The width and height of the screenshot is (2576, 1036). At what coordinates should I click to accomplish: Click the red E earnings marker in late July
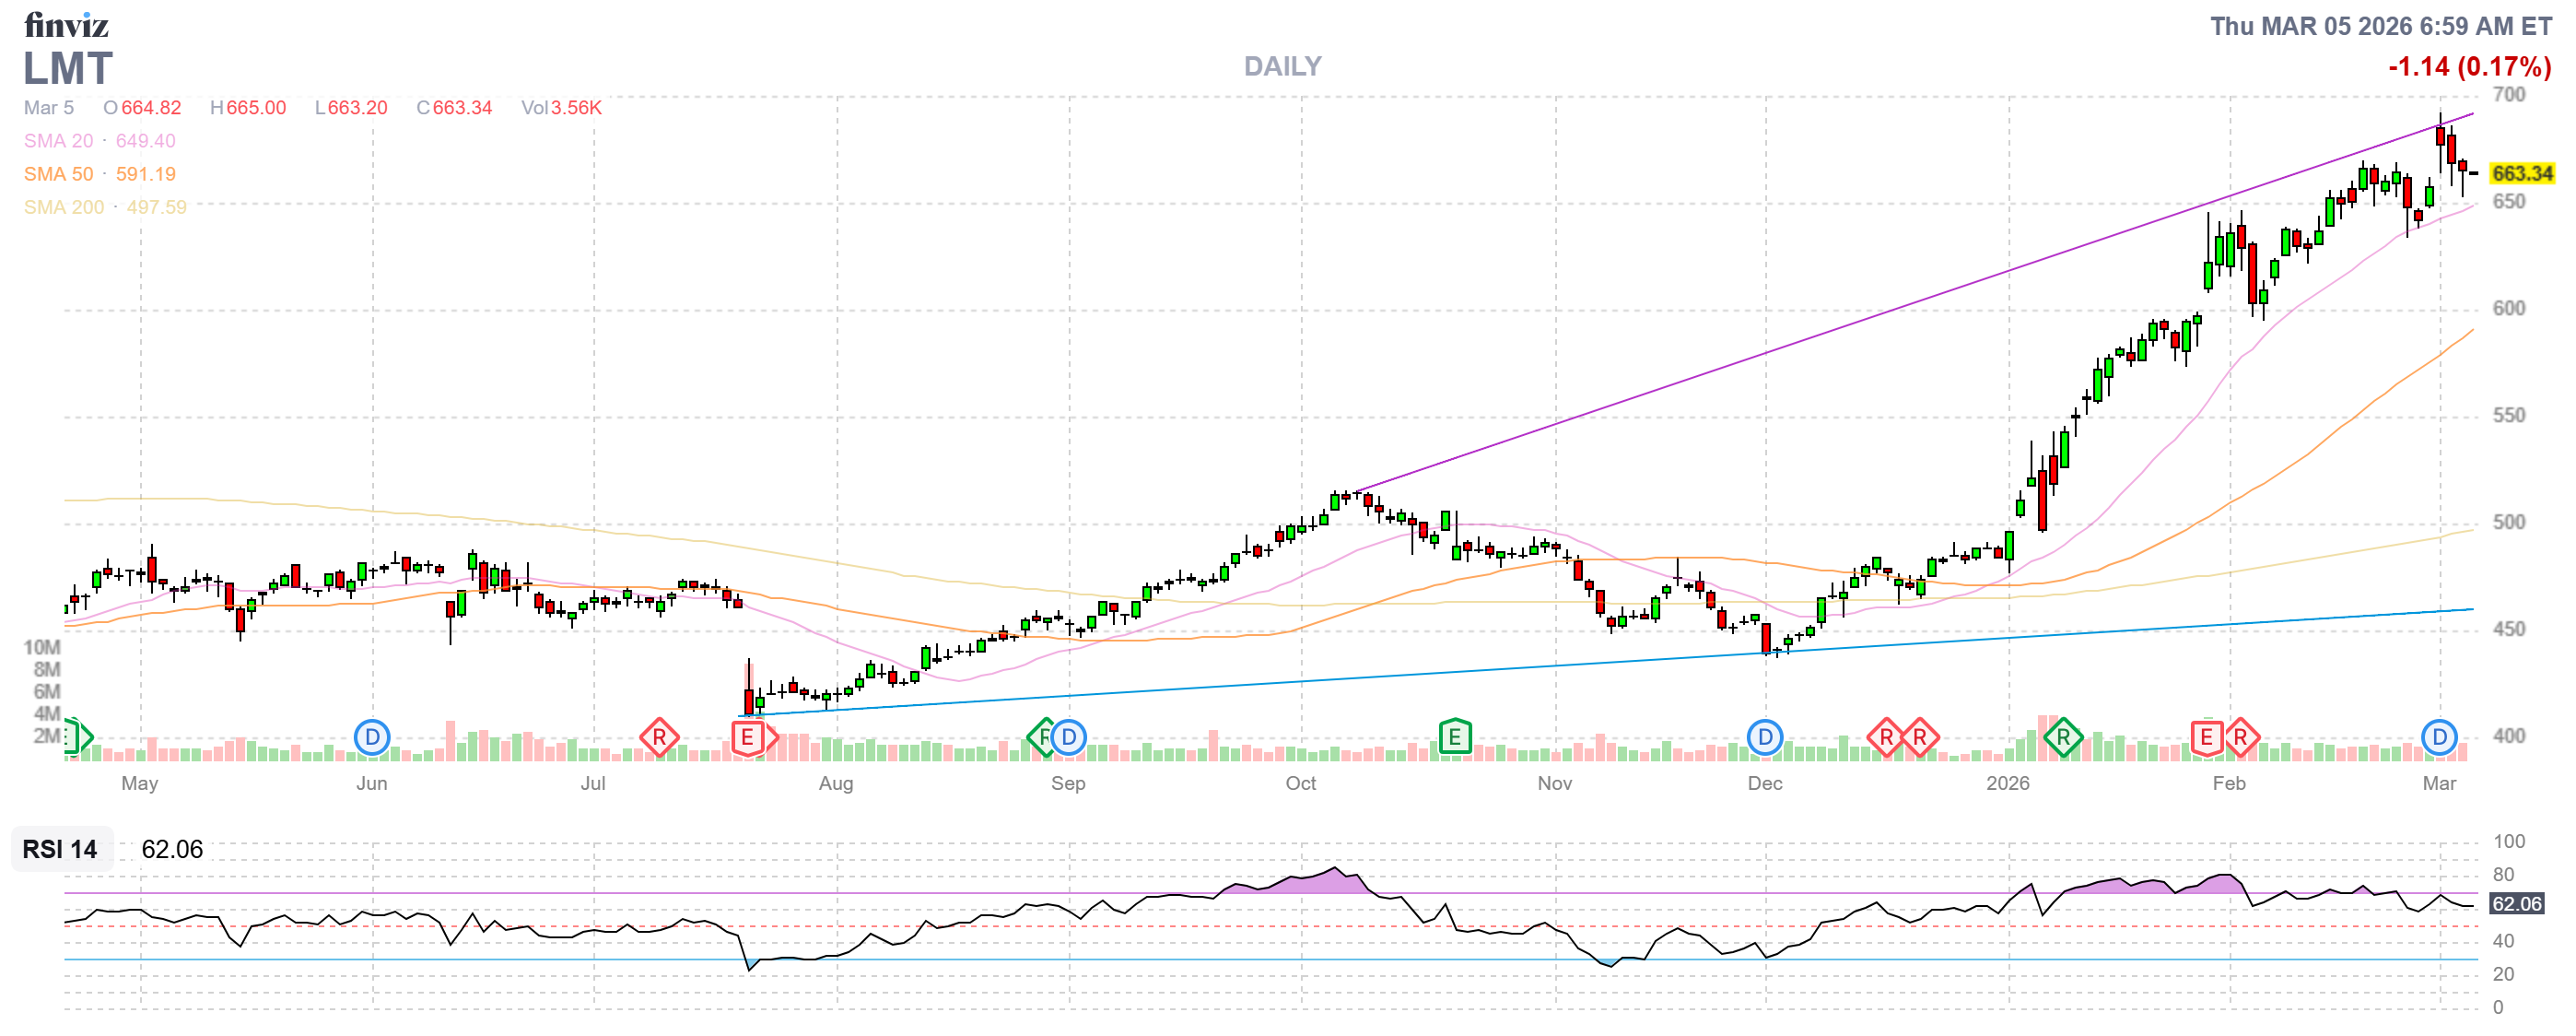[747, 739]
